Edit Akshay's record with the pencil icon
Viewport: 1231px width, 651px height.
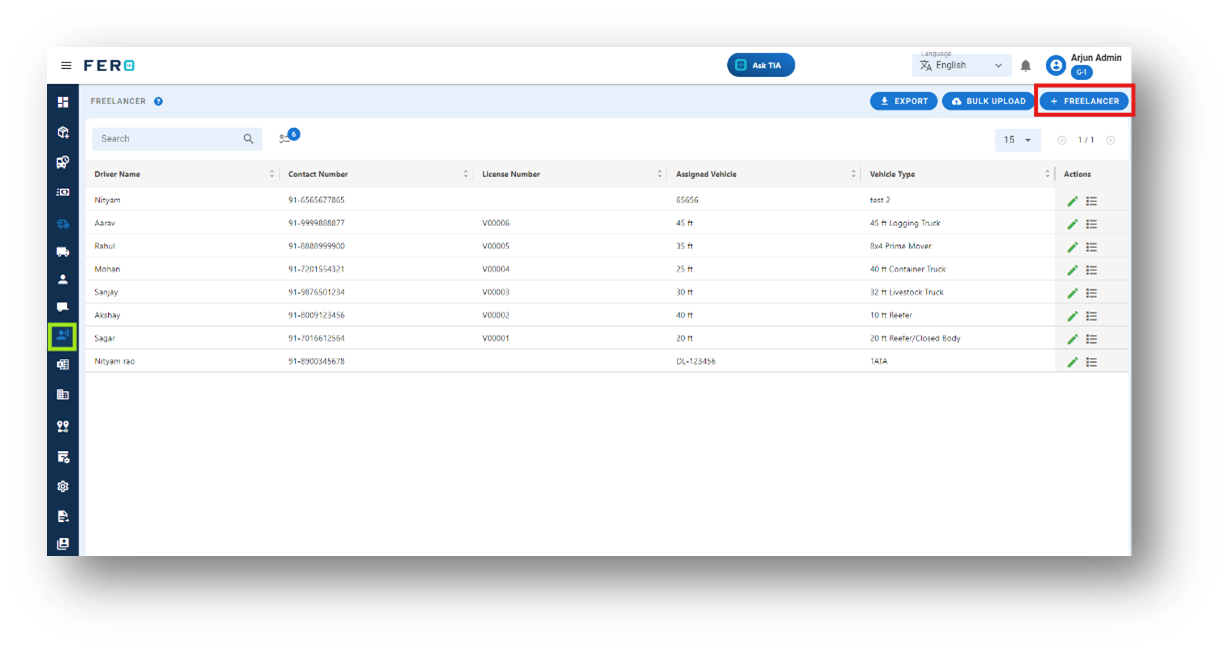click(x=1072, y=316)
